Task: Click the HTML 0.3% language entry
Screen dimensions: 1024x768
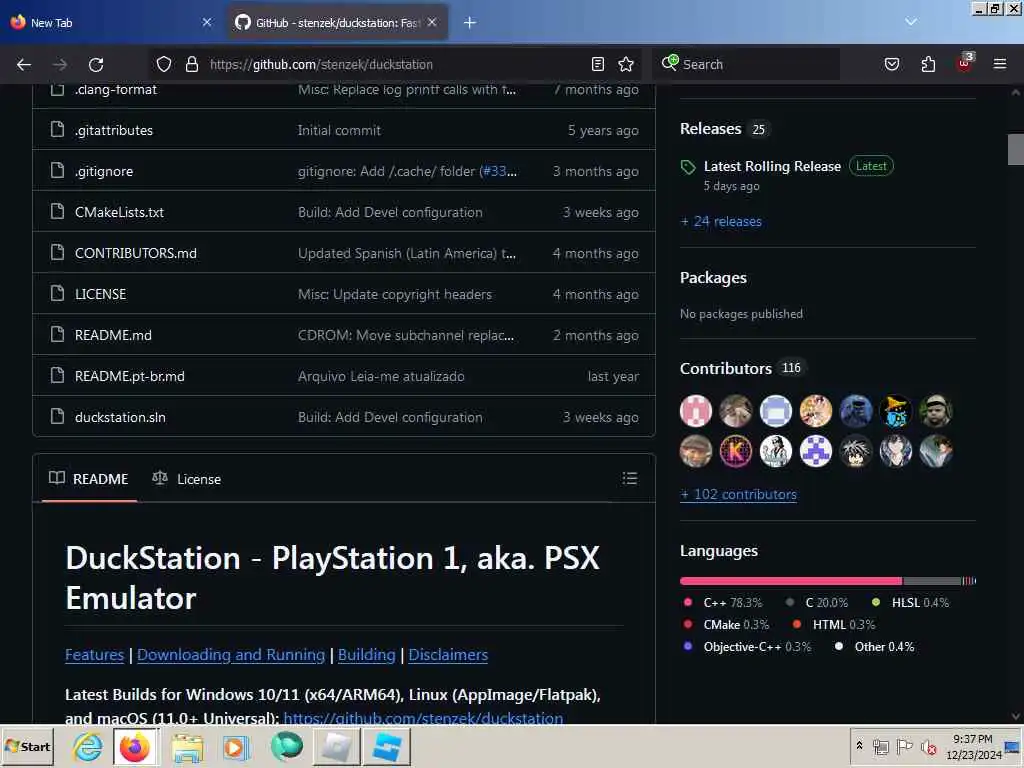Action: (833, 624)
